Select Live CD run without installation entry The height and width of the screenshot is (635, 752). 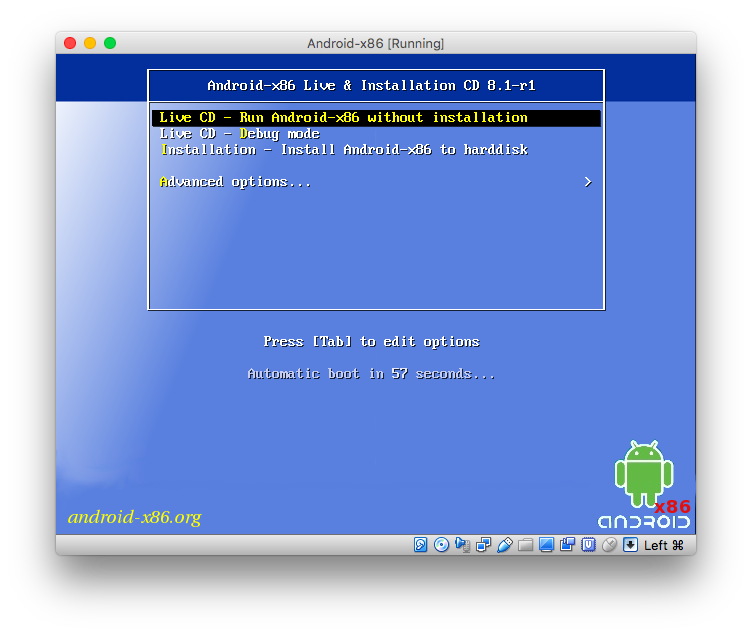click(x=376, y=118)
